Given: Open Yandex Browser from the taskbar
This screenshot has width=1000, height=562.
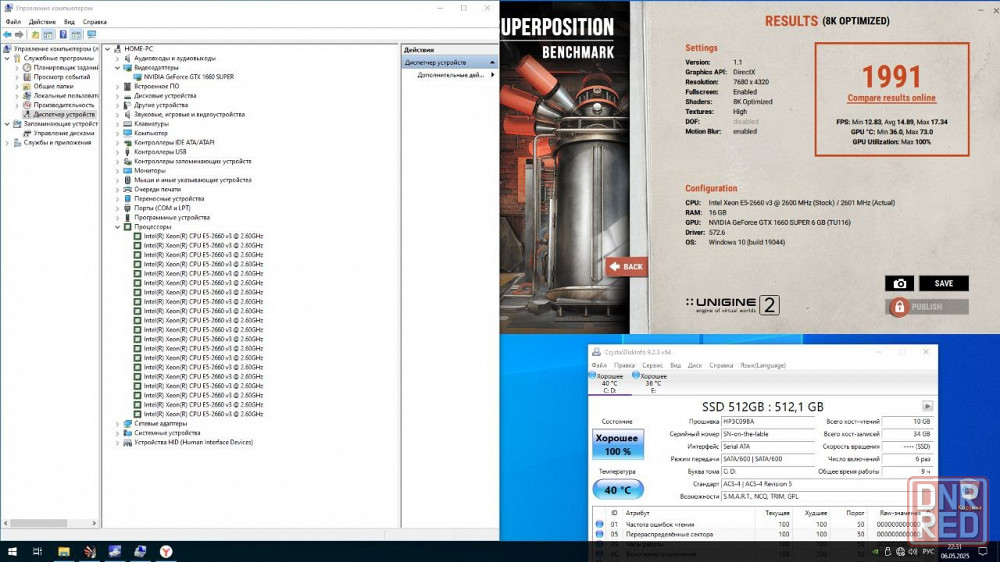Looking at the screenshot, I should 166,551.
